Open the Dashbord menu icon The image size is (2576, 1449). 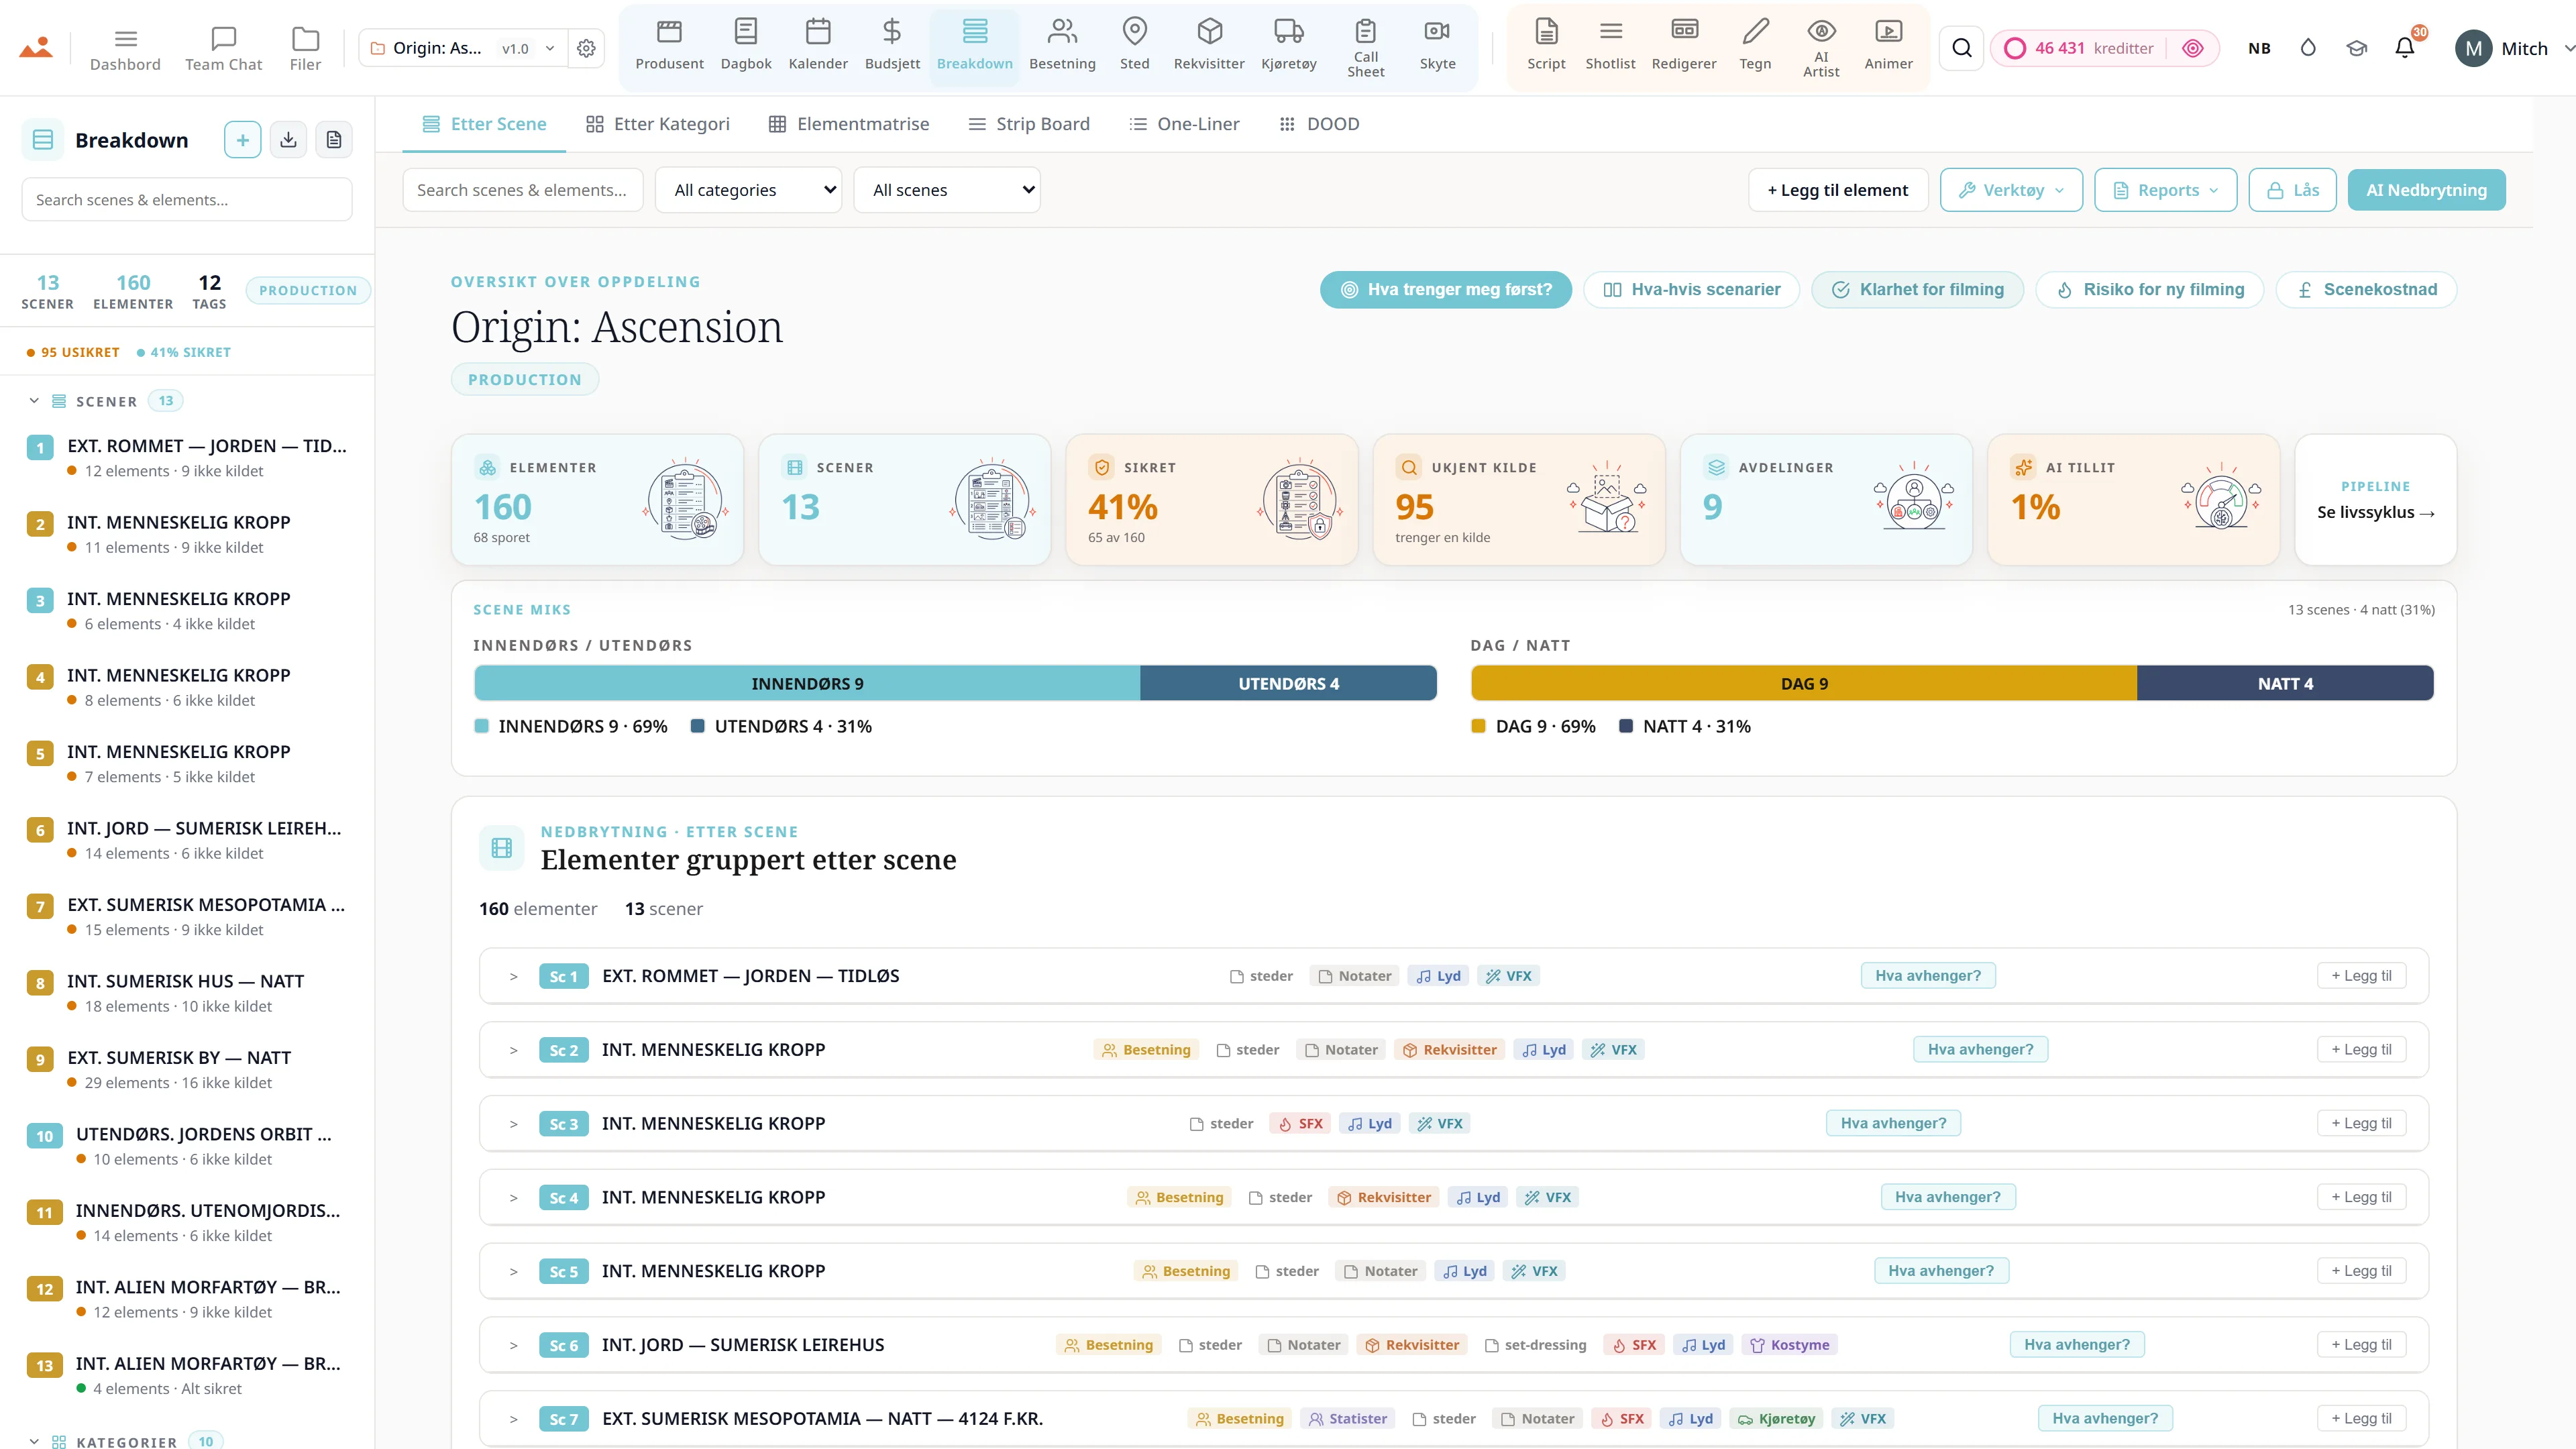[125, 48]
